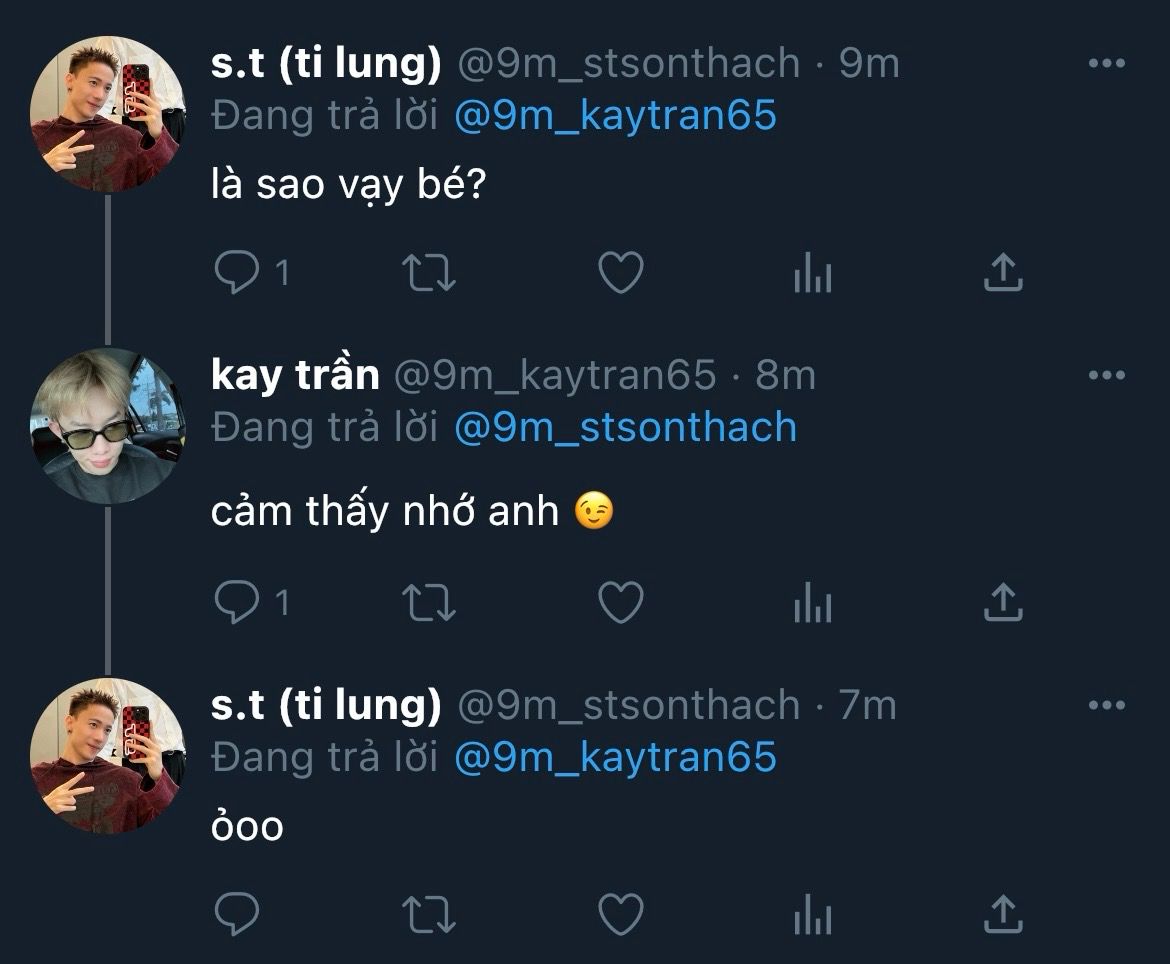This screenshot has height=964, width=1170.
Task: Reply to the "ỏoo" tweet
Action: (237, 913)
